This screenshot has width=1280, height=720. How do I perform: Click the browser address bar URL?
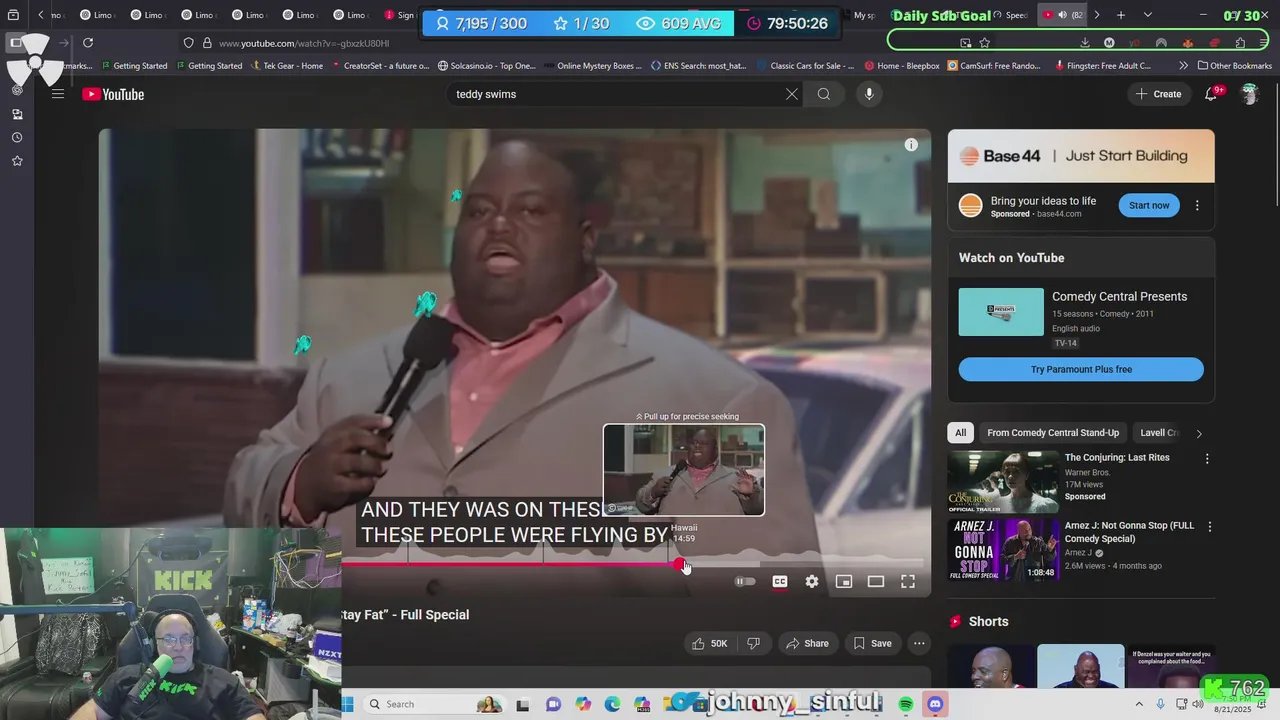tap(304, 43)
